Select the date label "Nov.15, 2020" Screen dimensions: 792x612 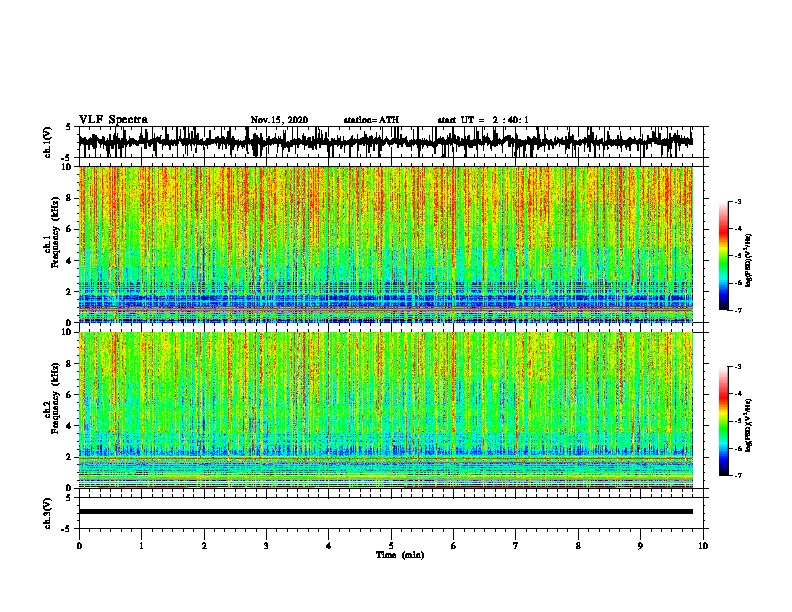(x=279, y=120)
